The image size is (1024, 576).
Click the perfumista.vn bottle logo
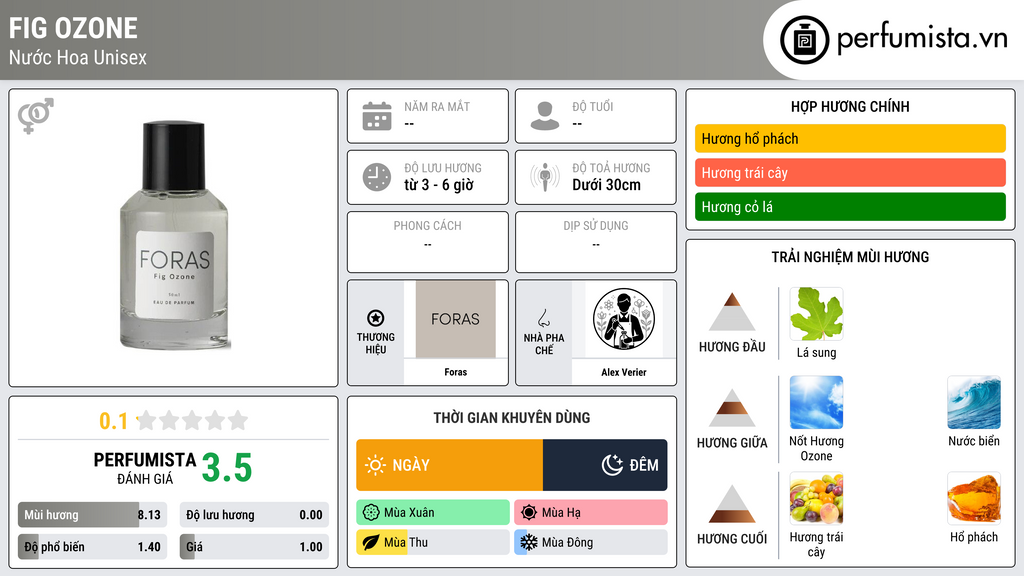(805, 40)
